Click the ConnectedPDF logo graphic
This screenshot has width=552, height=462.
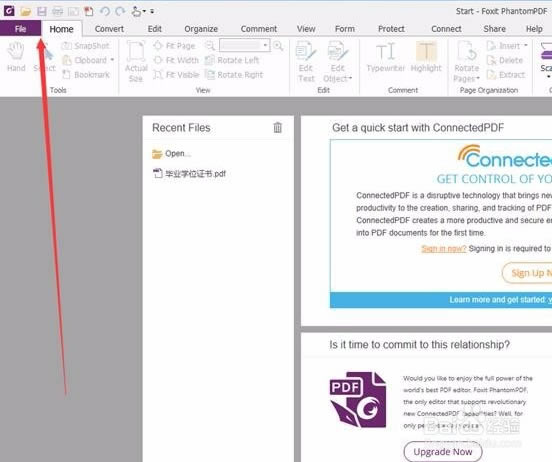pyautogui.click(x=505, y=156)
